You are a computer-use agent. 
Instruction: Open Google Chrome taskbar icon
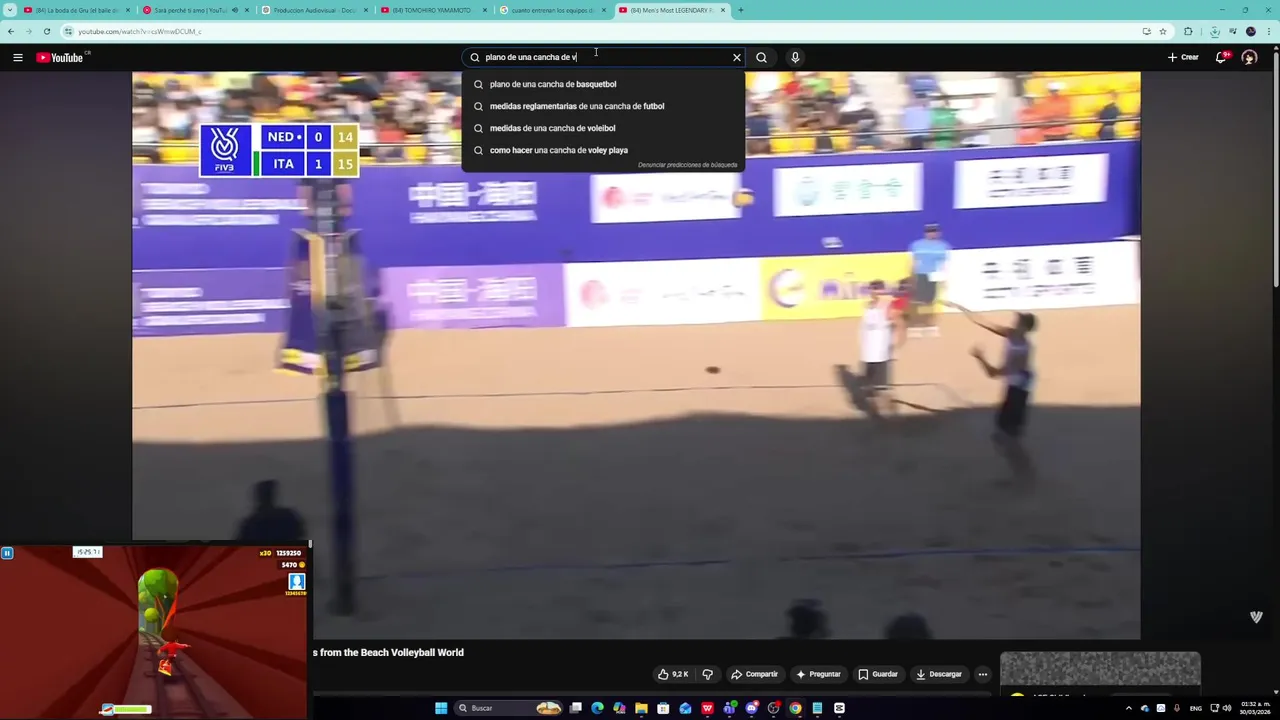point(795,708)
